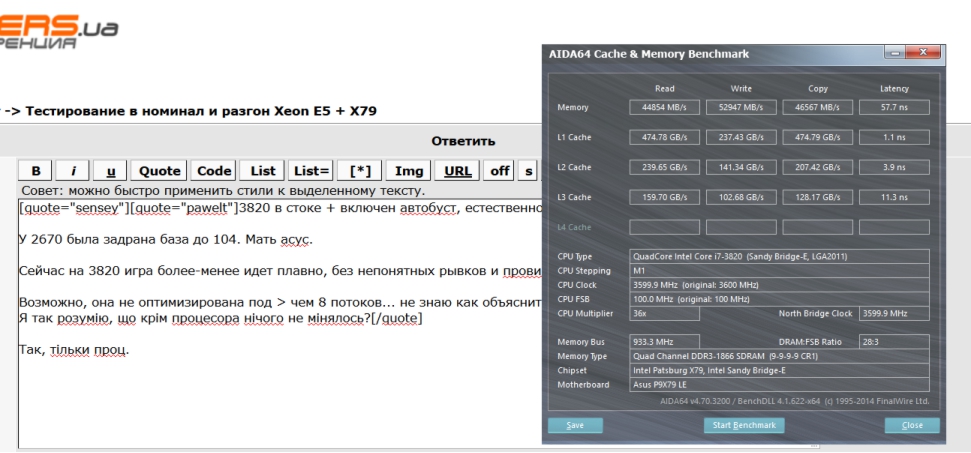This screenshot has height=453, width=971.
Task: Insert a Code tag
Action: tap(214, 171)
